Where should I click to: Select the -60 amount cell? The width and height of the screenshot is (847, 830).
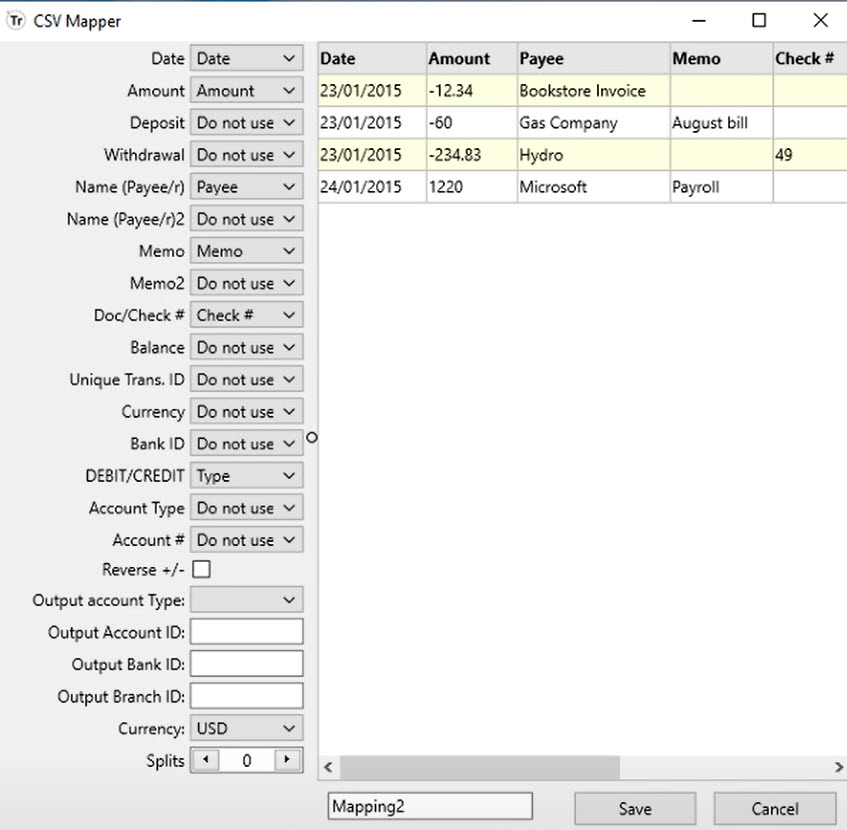tap(472, 123)
